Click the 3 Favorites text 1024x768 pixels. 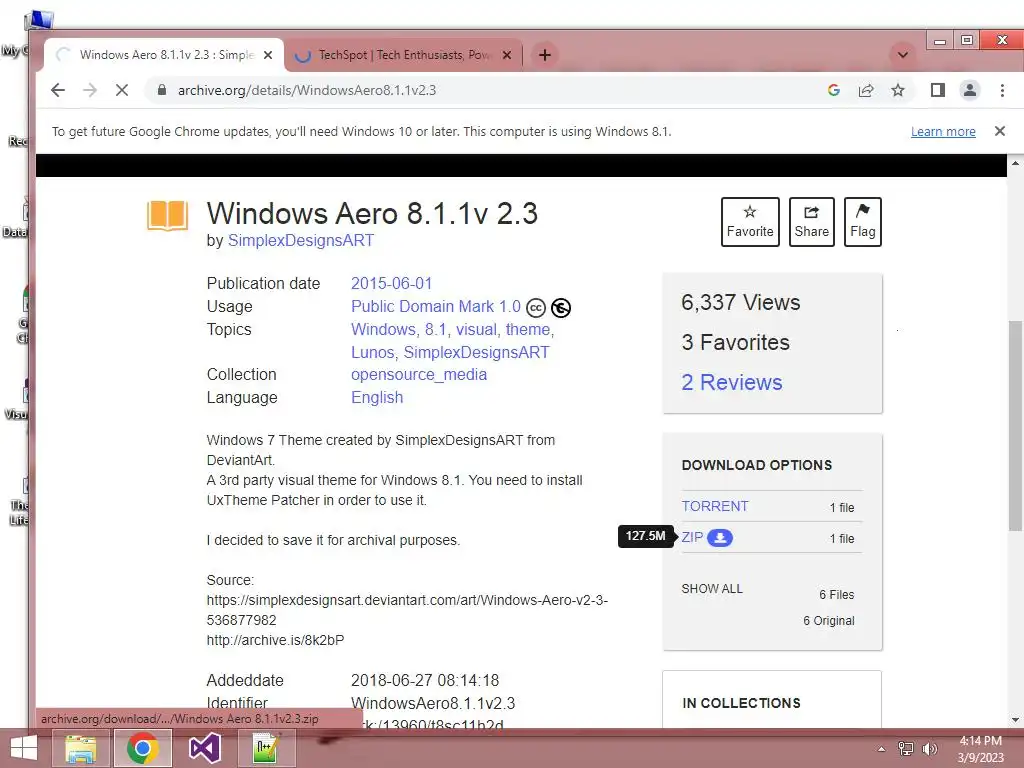point(735,342)
